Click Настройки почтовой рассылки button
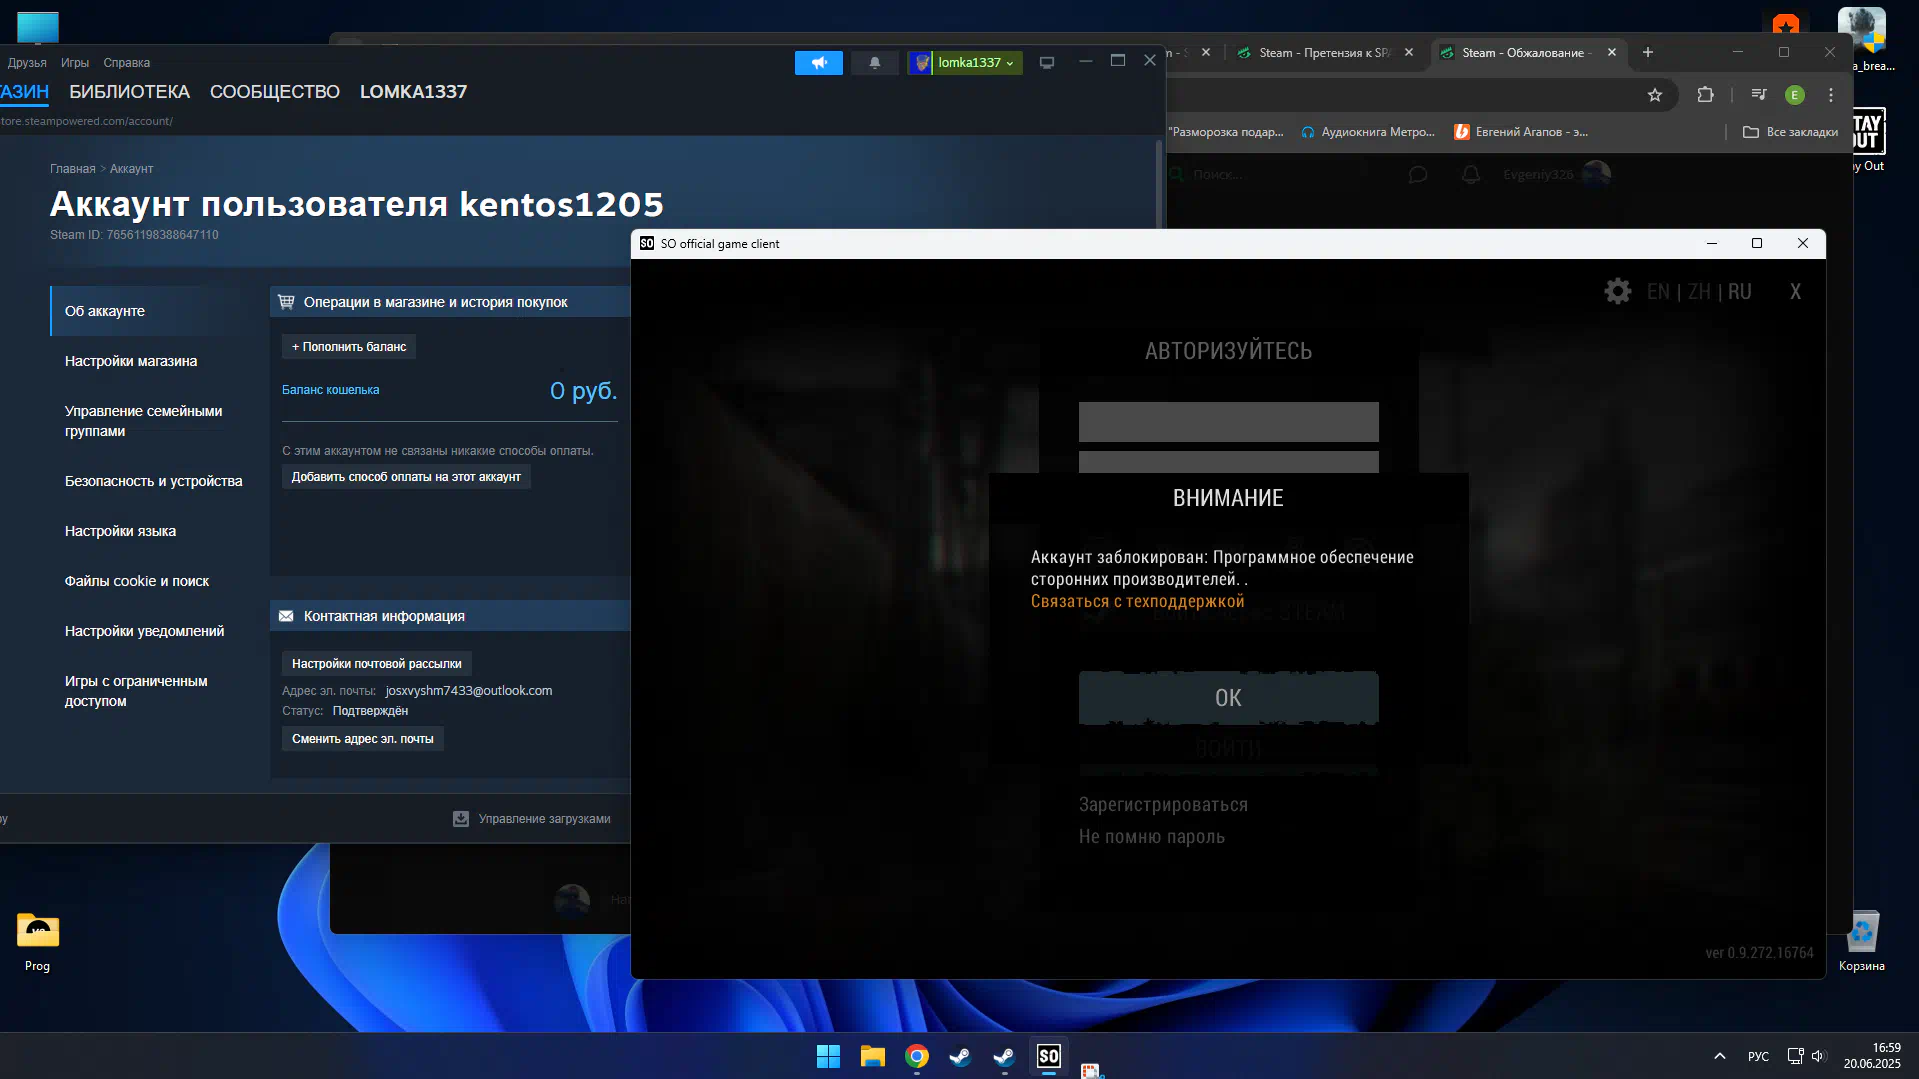The image size is (1919, 1079). click(x=377, y=664)
